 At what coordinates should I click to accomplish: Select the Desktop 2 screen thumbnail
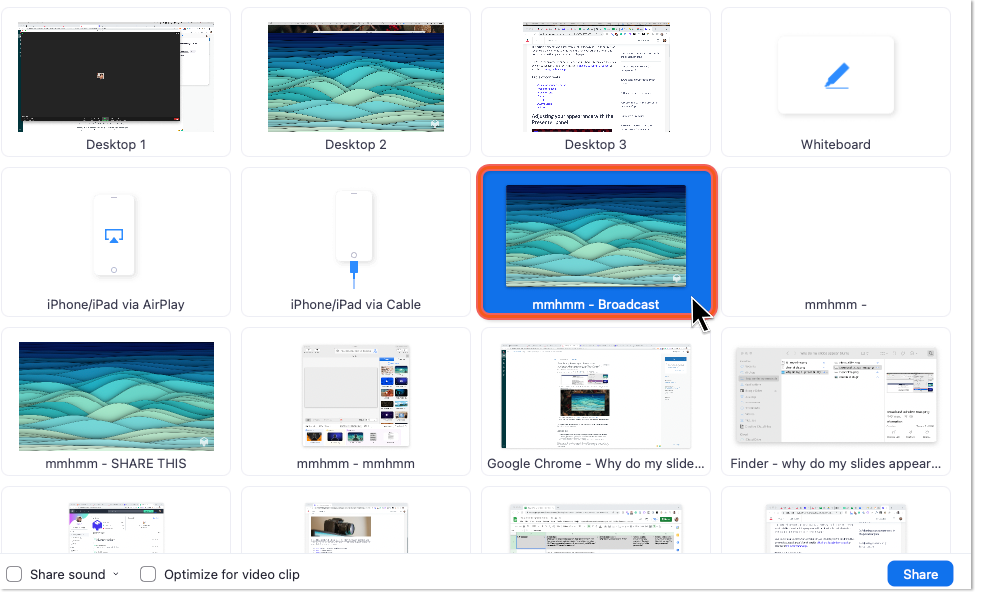pos(356,77)
